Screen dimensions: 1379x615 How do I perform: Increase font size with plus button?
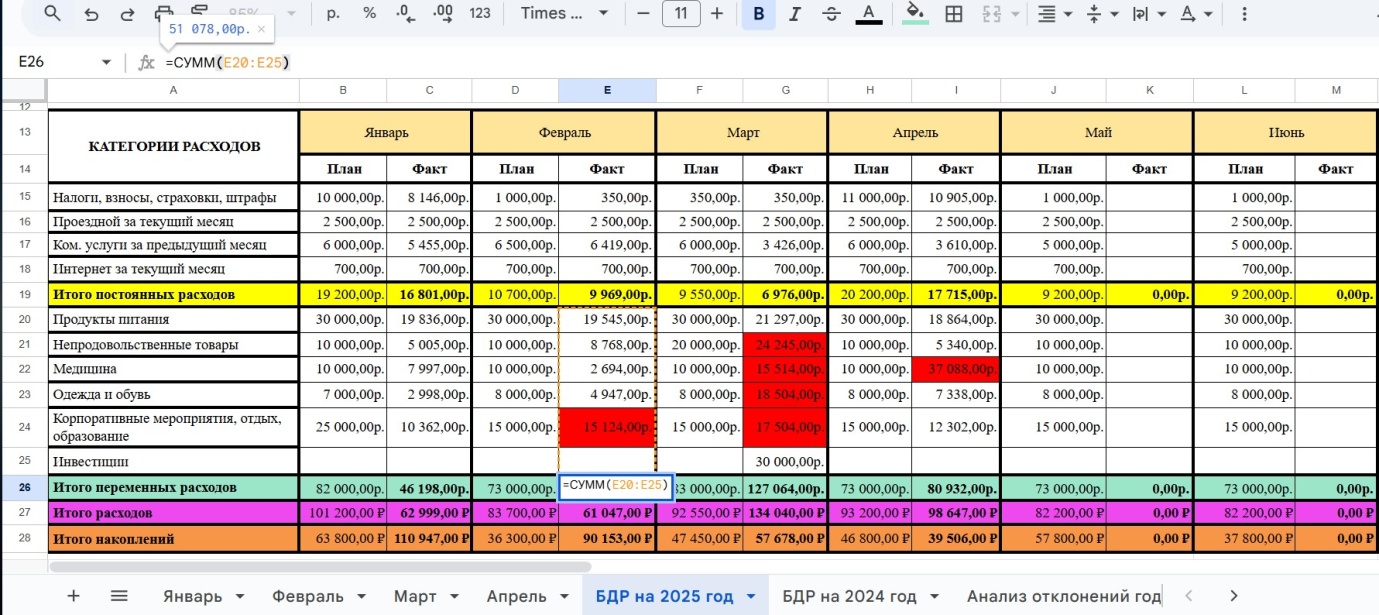pyautogui.click(x=717, y=13)
